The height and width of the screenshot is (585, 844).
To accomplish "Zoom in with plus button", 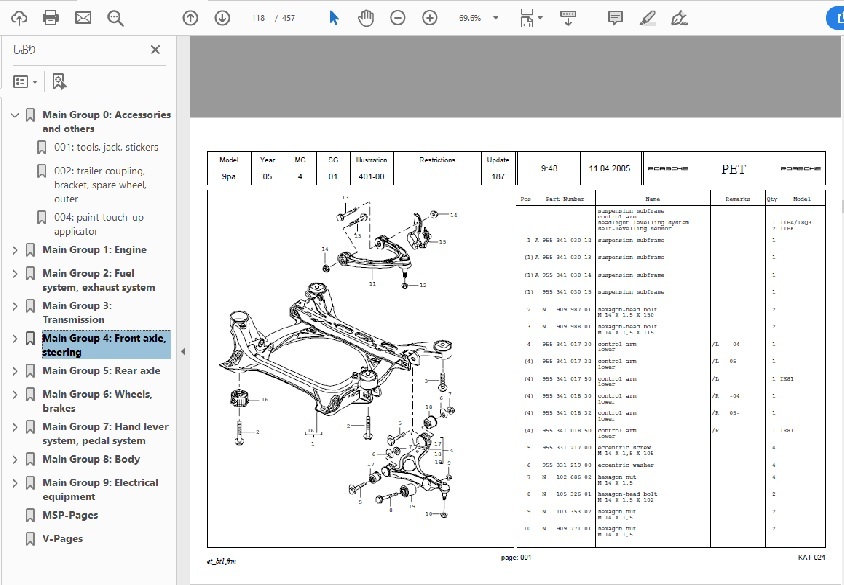I will (x=430, y=18).
